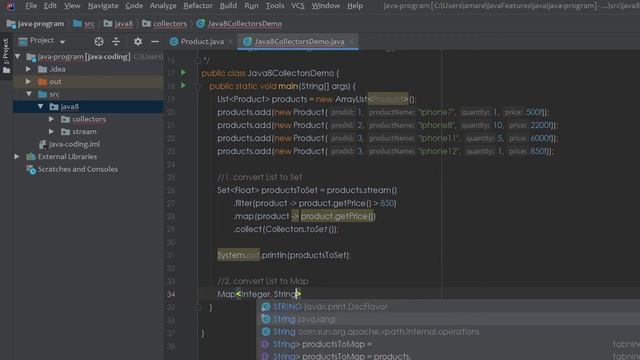The height and width of the screenshot is (360, 640).
Task: Click the java8 breadcrumb
Action: coord(118,24)
